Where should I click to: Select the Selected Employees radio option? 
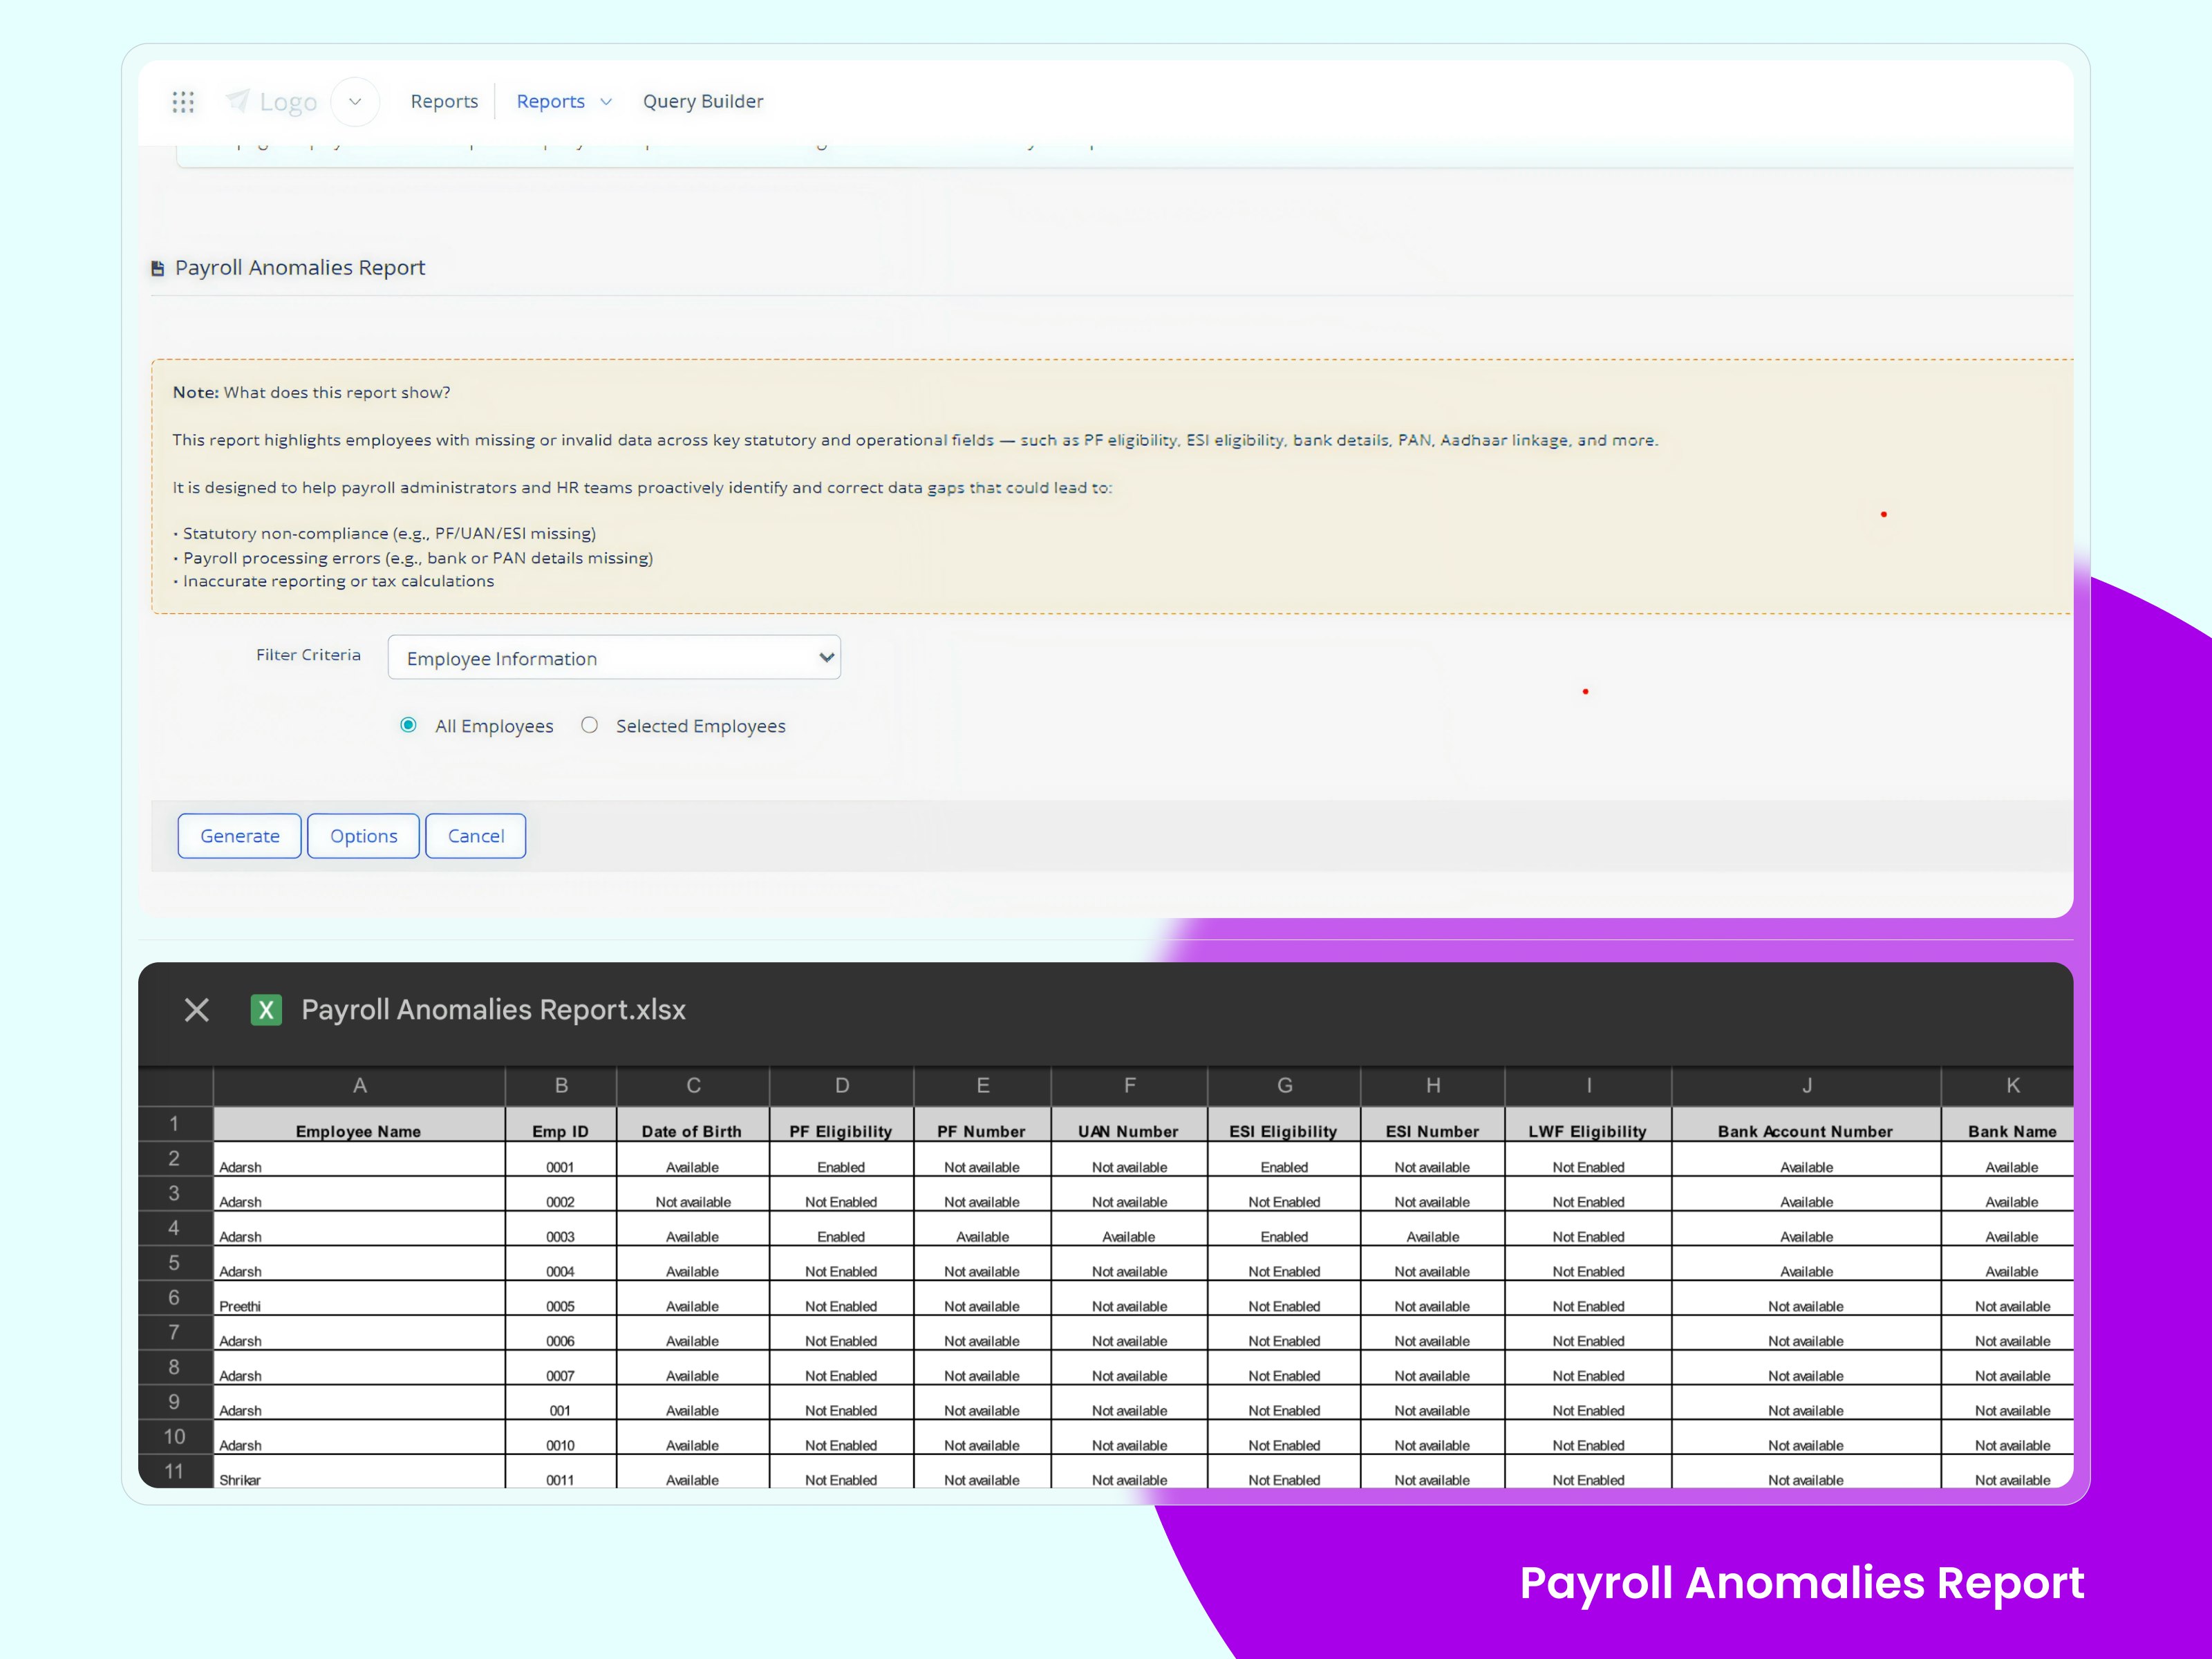point(590,725)
